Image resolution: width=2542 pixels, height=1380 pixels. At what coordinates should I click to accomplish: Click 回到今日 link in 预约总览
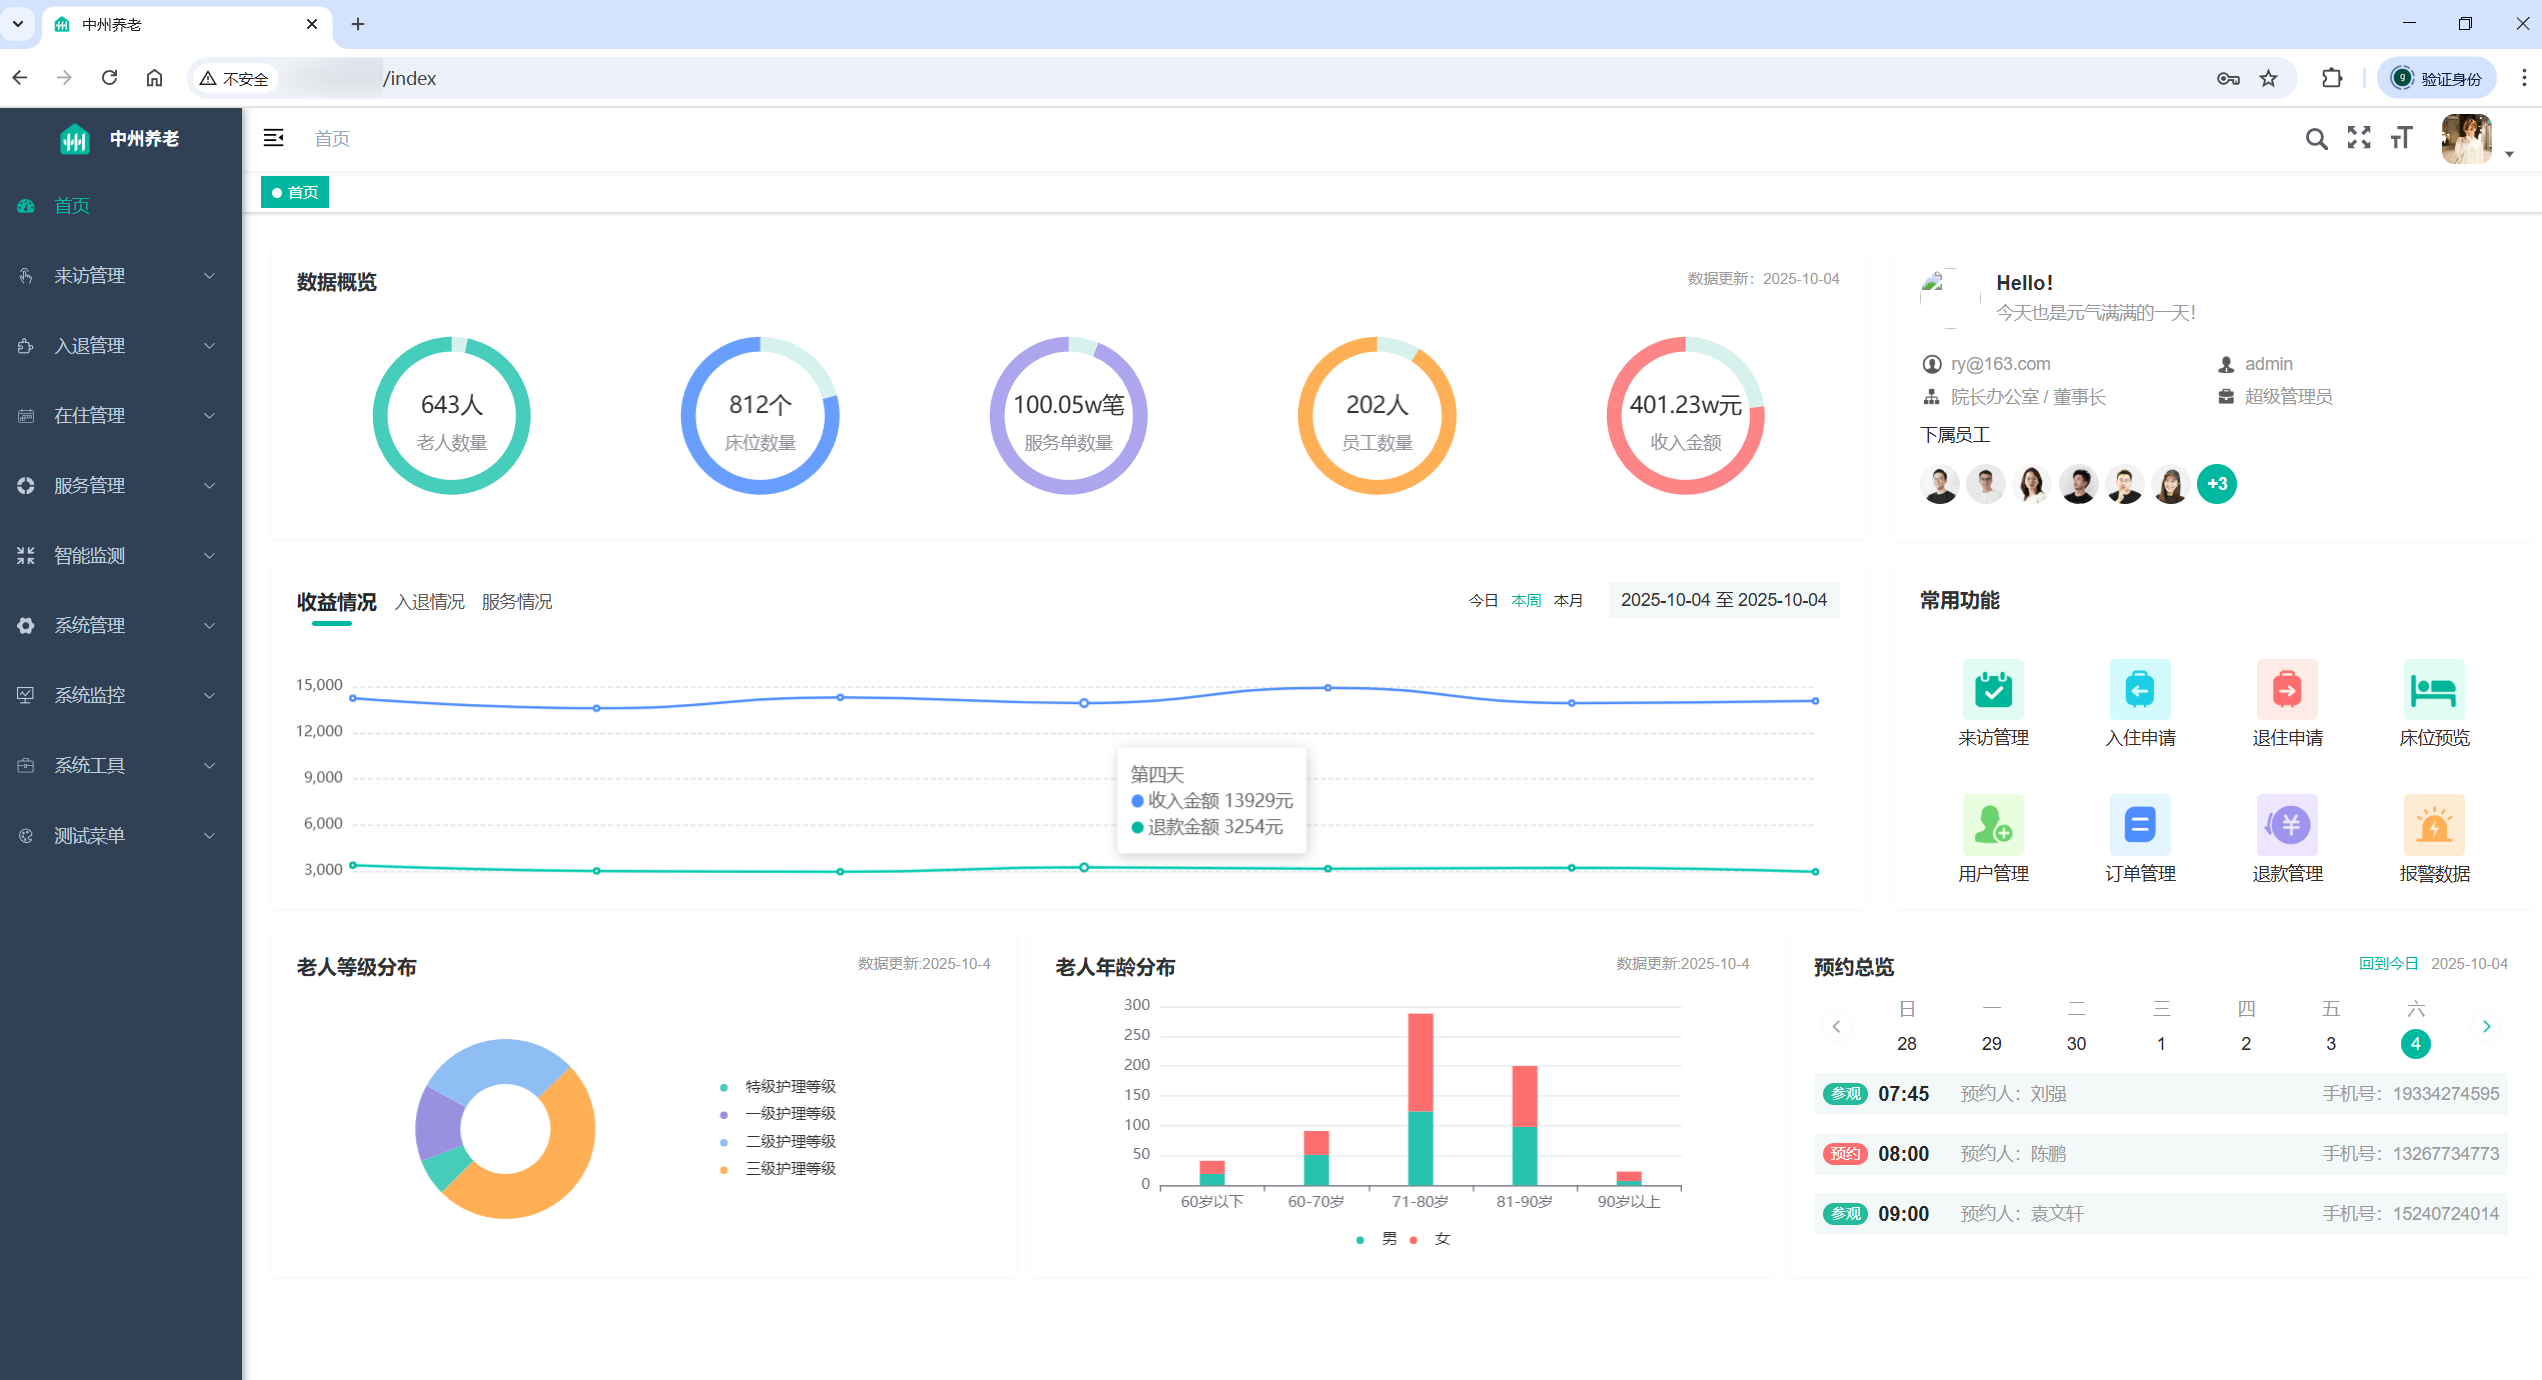coord(2388,963)
